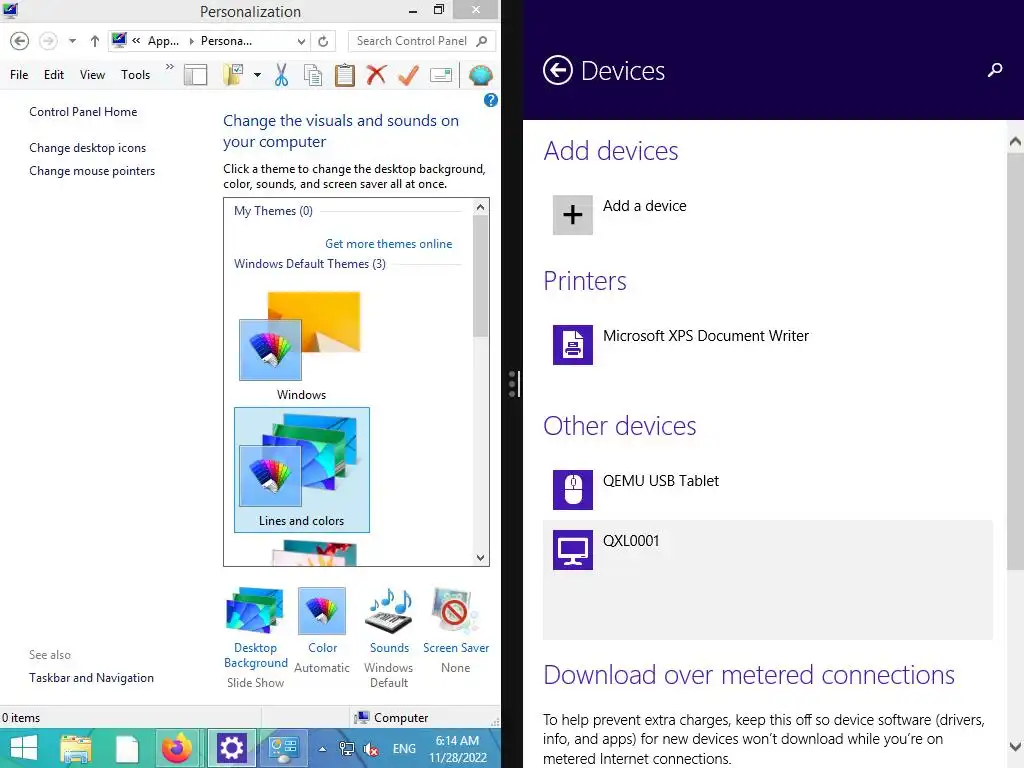Screen dimensions: 1024x768
Task: Click the blank document taskbar icon
Action: click(127, 748)
